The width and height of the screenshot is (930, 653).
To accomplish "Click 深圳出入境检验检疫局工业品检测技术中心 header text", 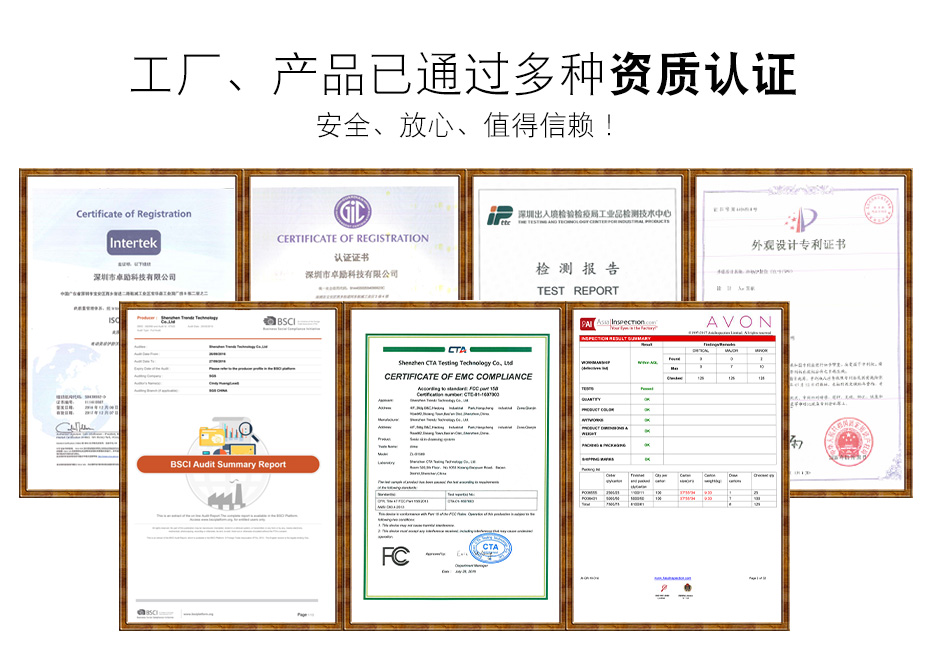I will pyautogui.click(x=594, y=213).
